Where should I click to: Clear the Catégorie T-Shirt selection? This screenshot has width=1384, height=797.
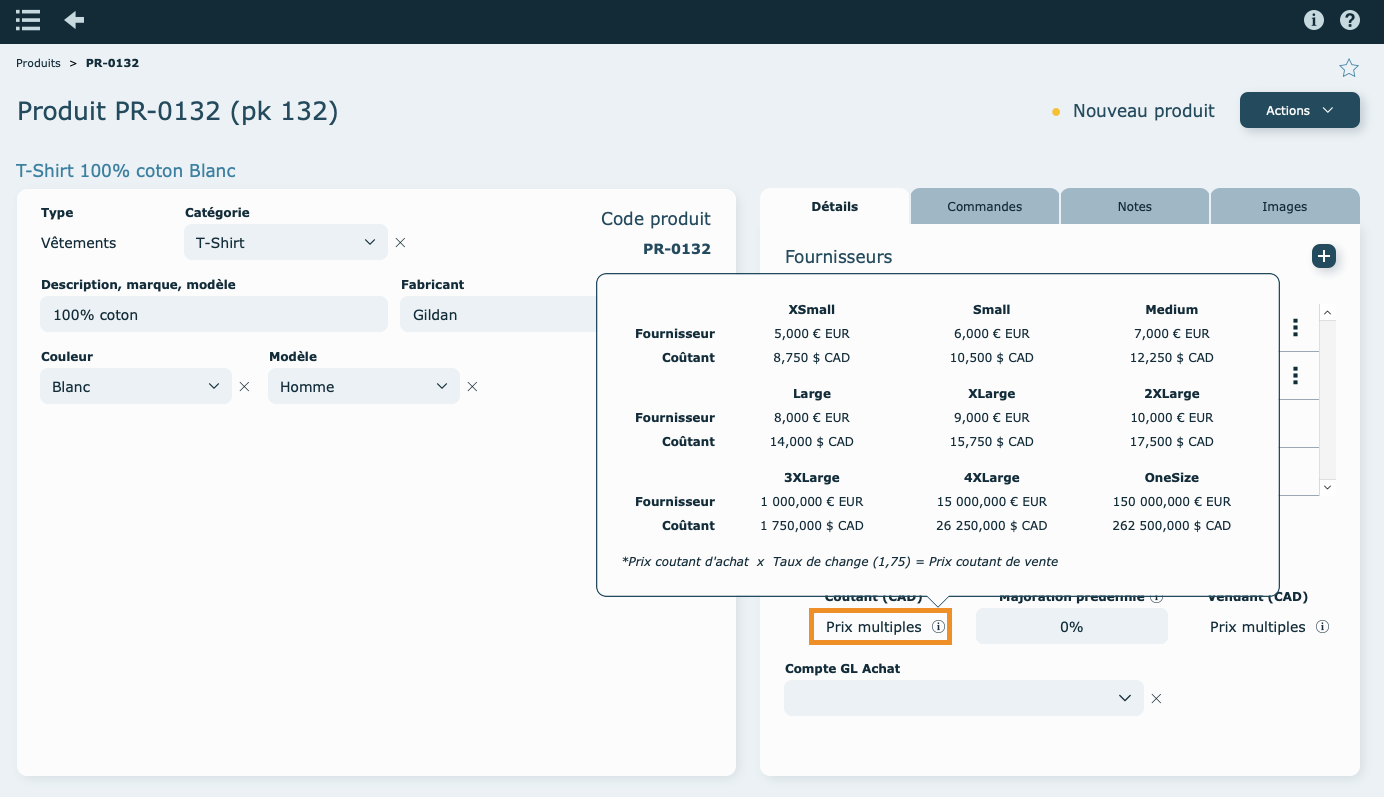[400, 242]
